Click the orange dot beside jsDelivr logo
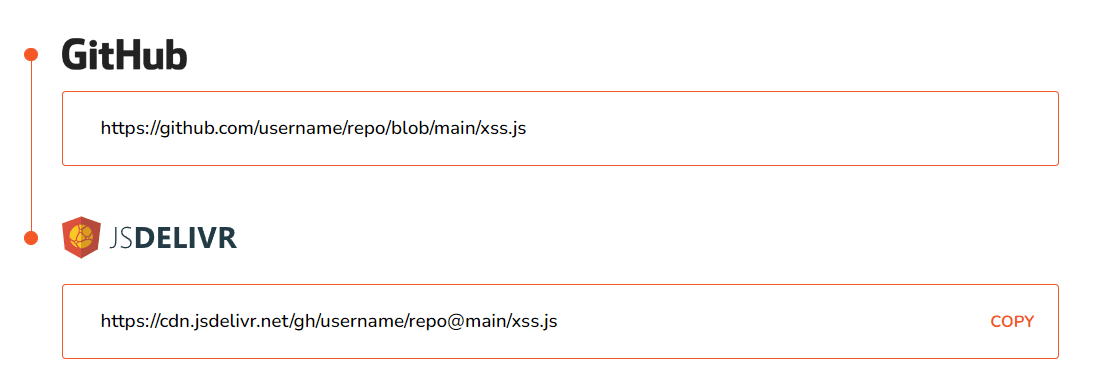 click(x=30, y=238)
